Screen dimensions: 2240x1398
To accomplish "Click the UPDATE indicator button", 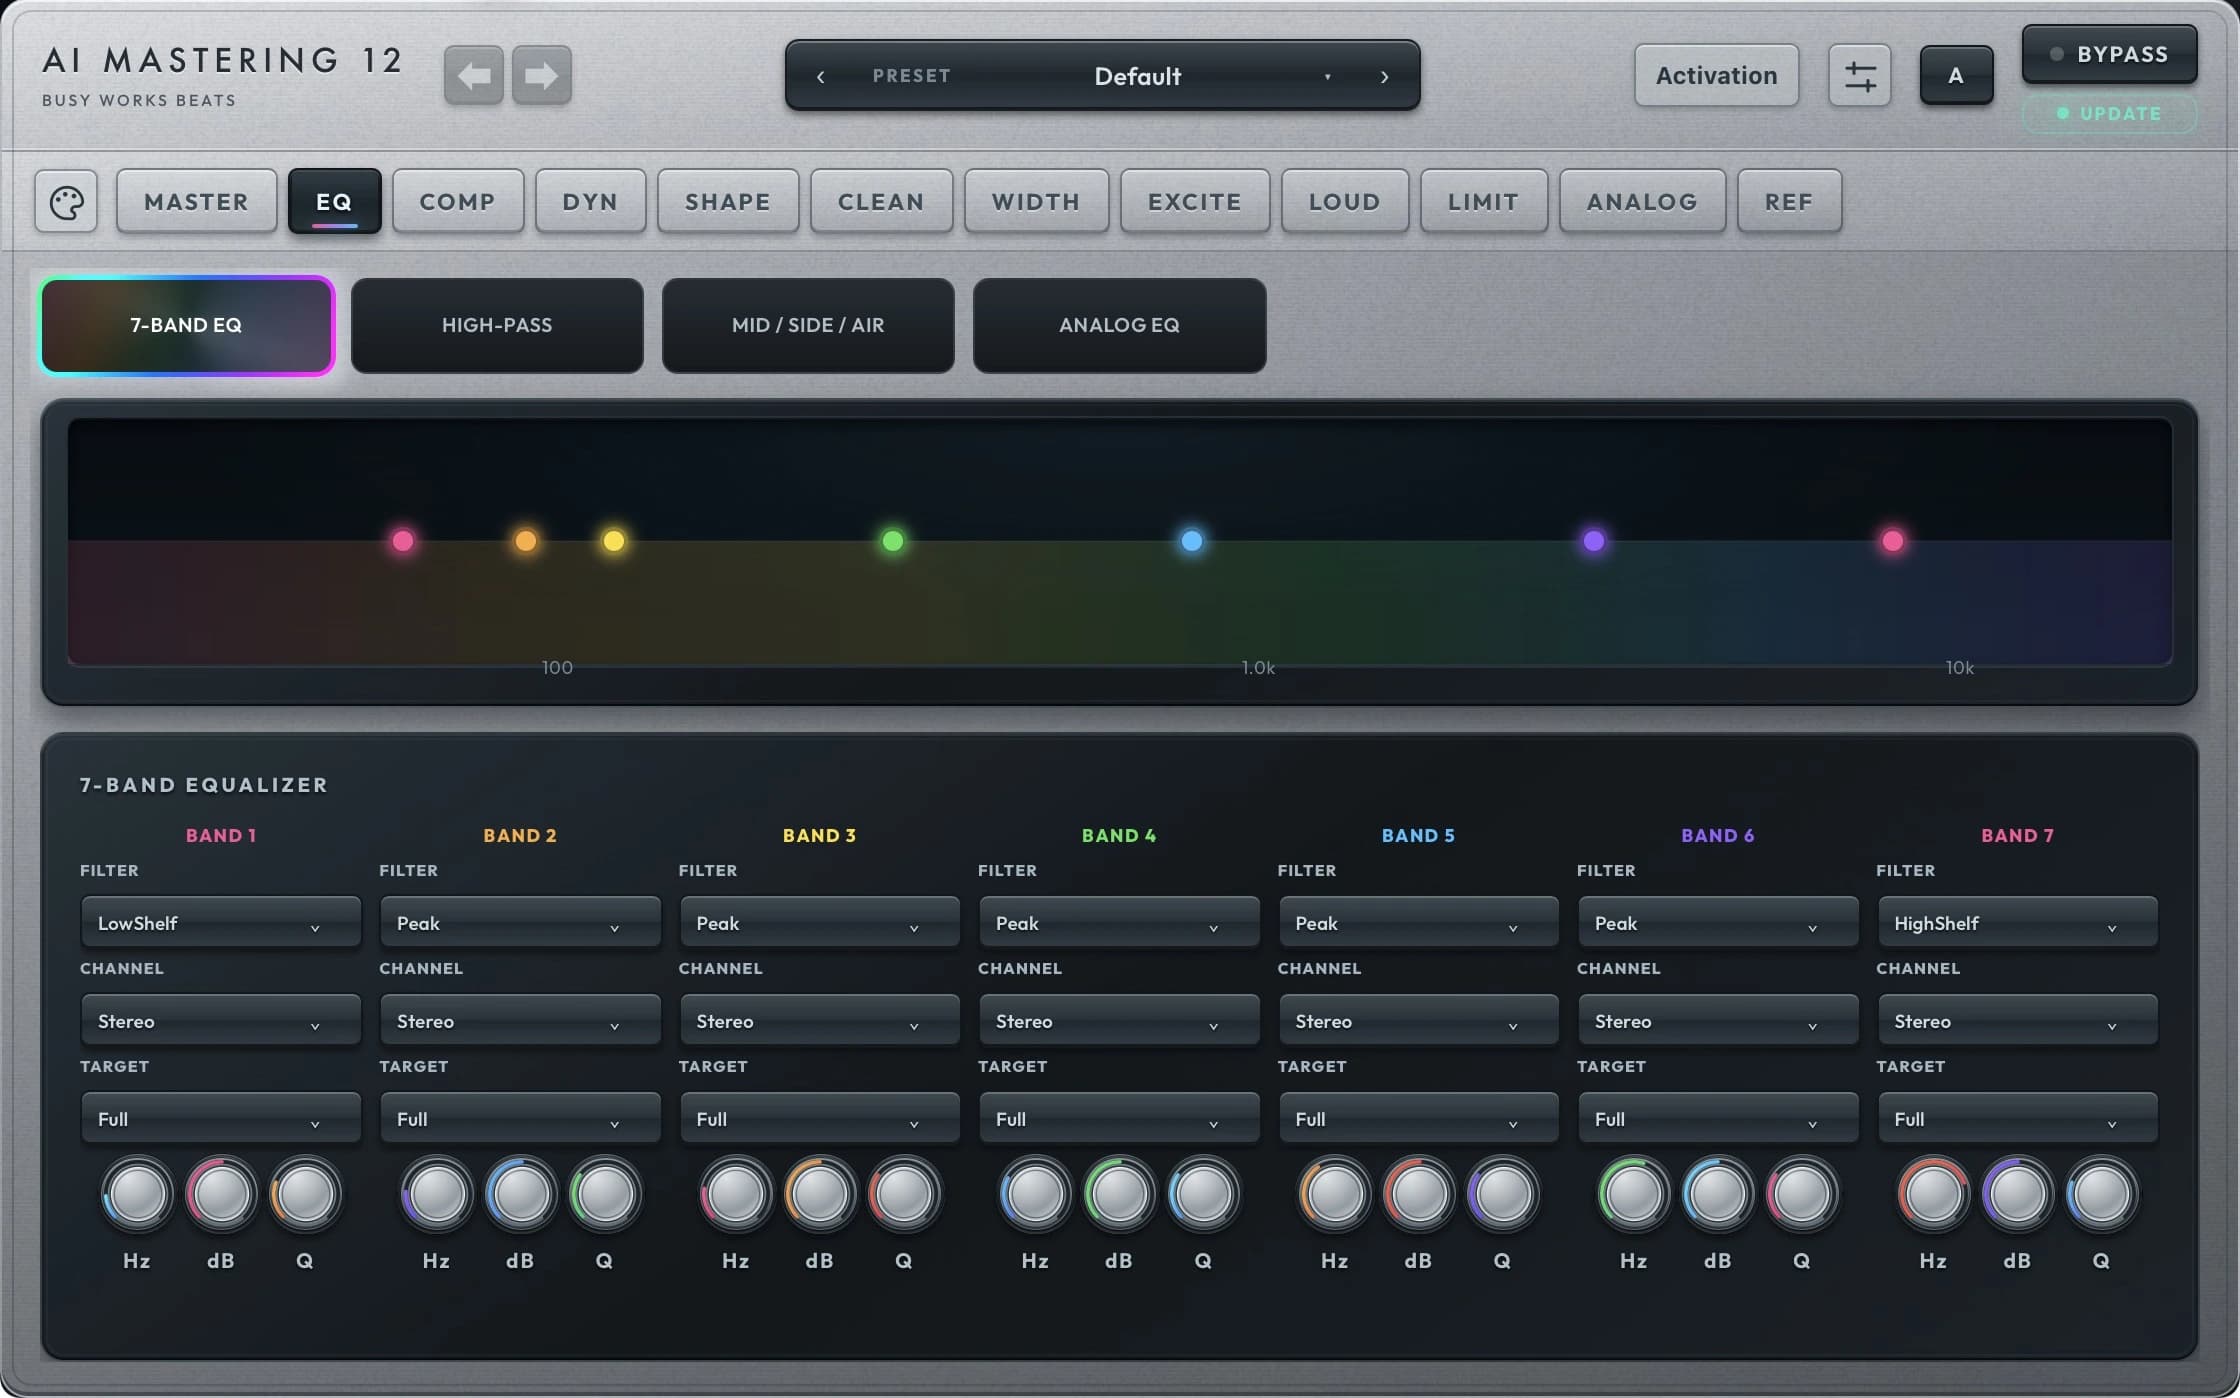I will pos(2109,114).
